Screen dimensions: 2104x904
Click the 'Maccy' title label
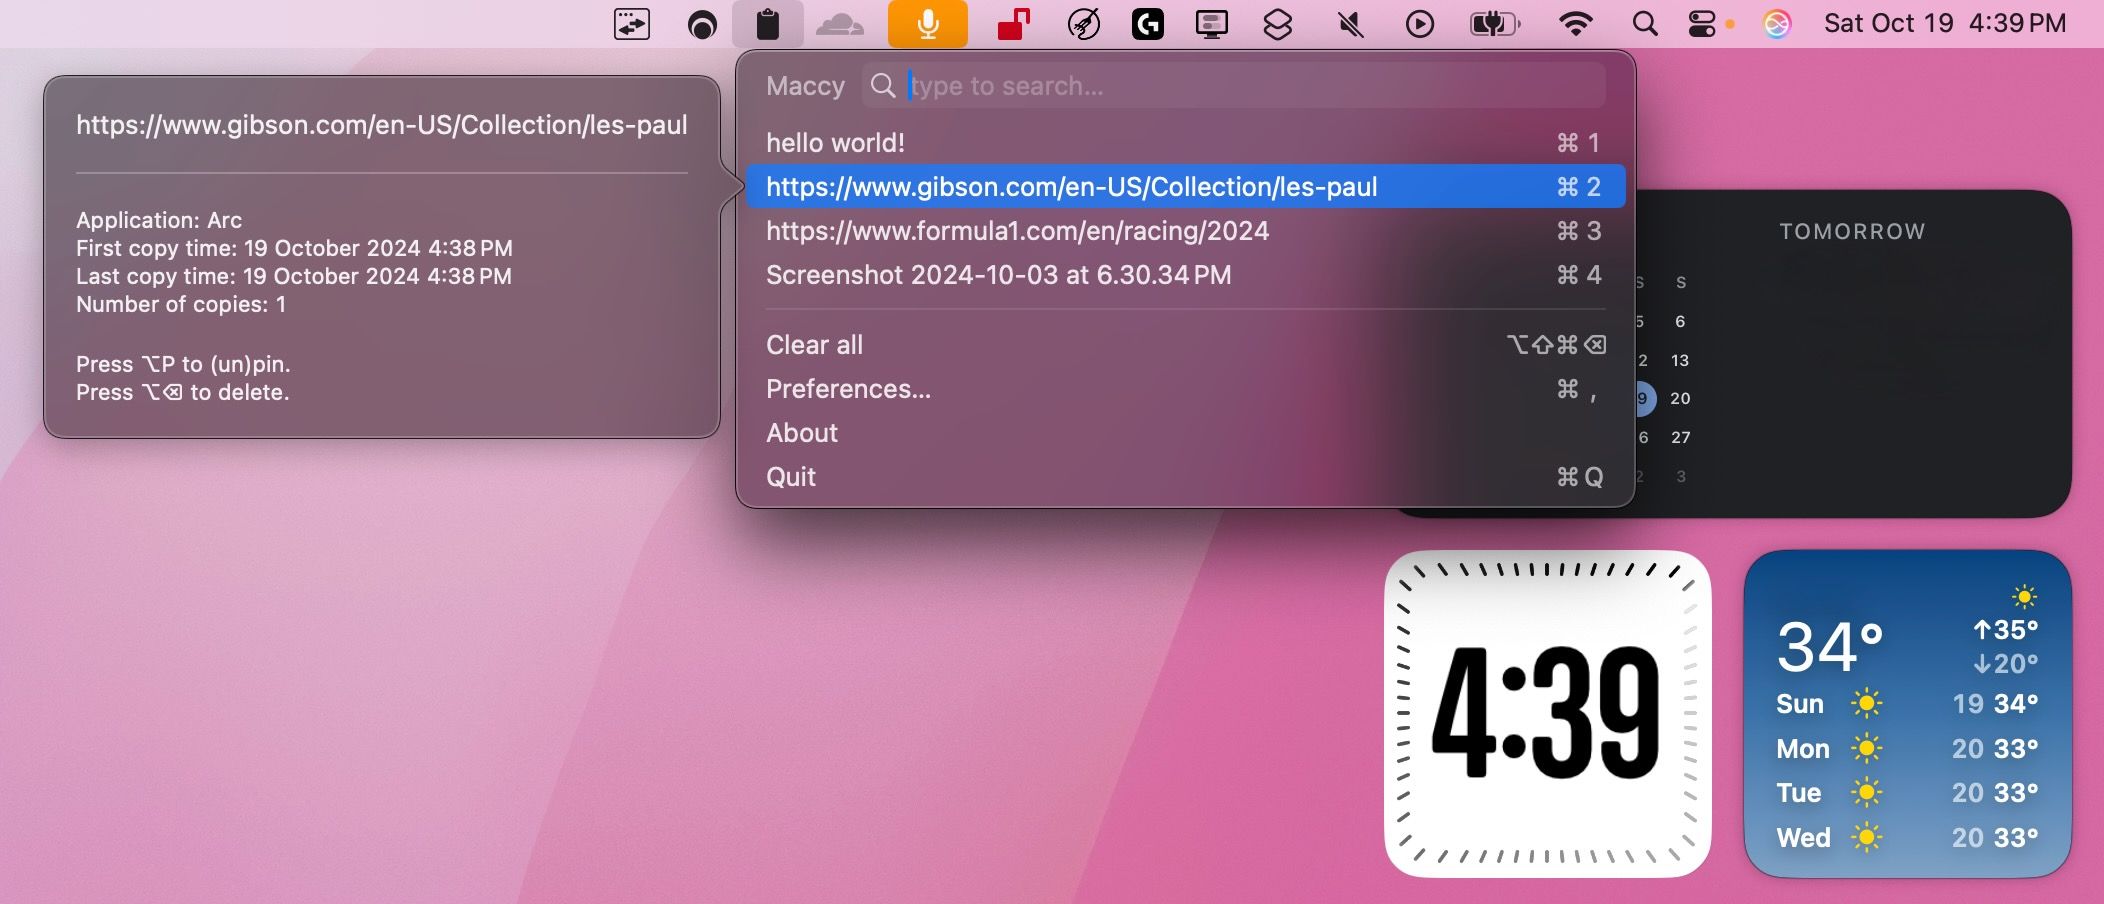pos(806,86)
